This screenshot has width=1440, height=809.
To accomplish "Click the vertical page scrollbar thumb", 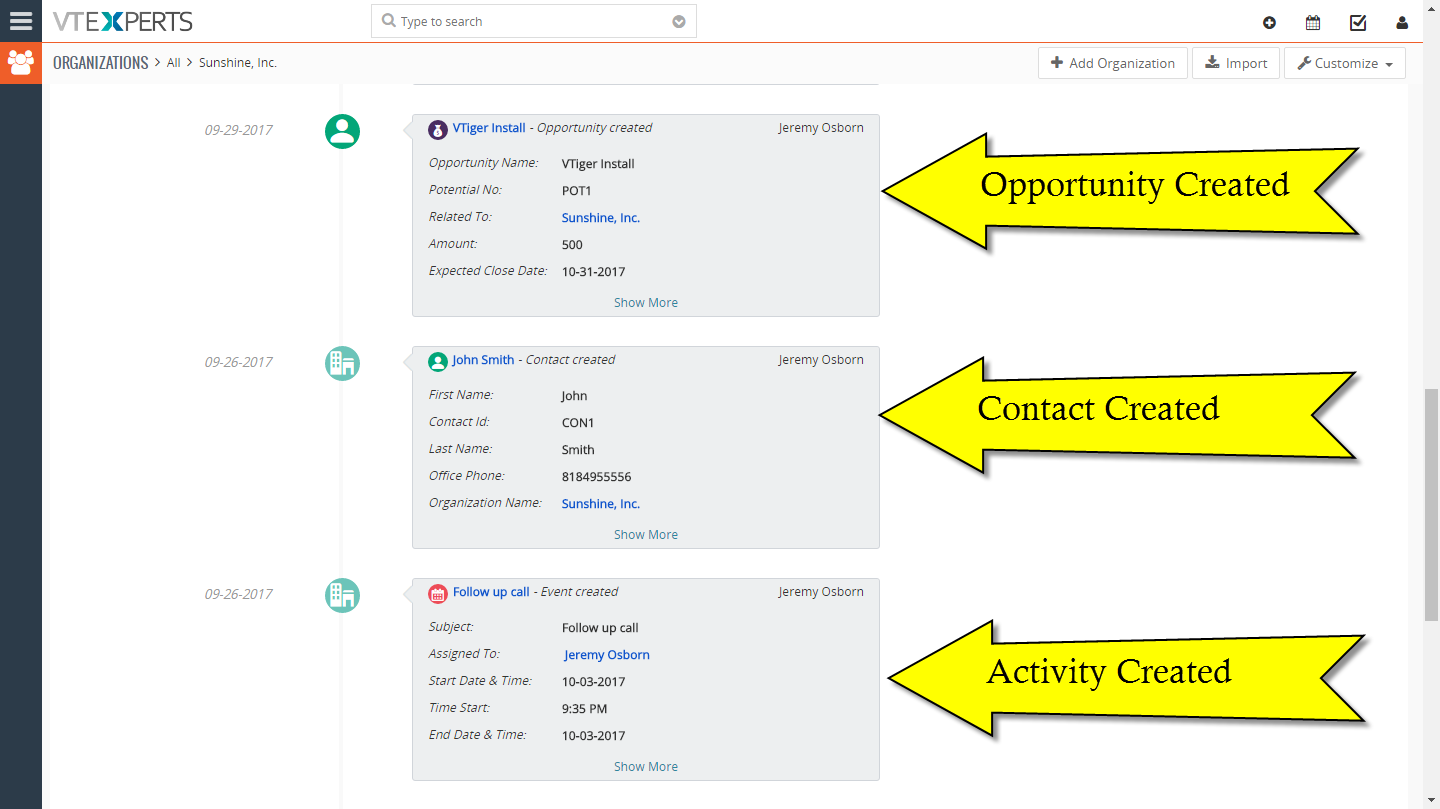I will pyautogui.click(x=1431, y=505).
